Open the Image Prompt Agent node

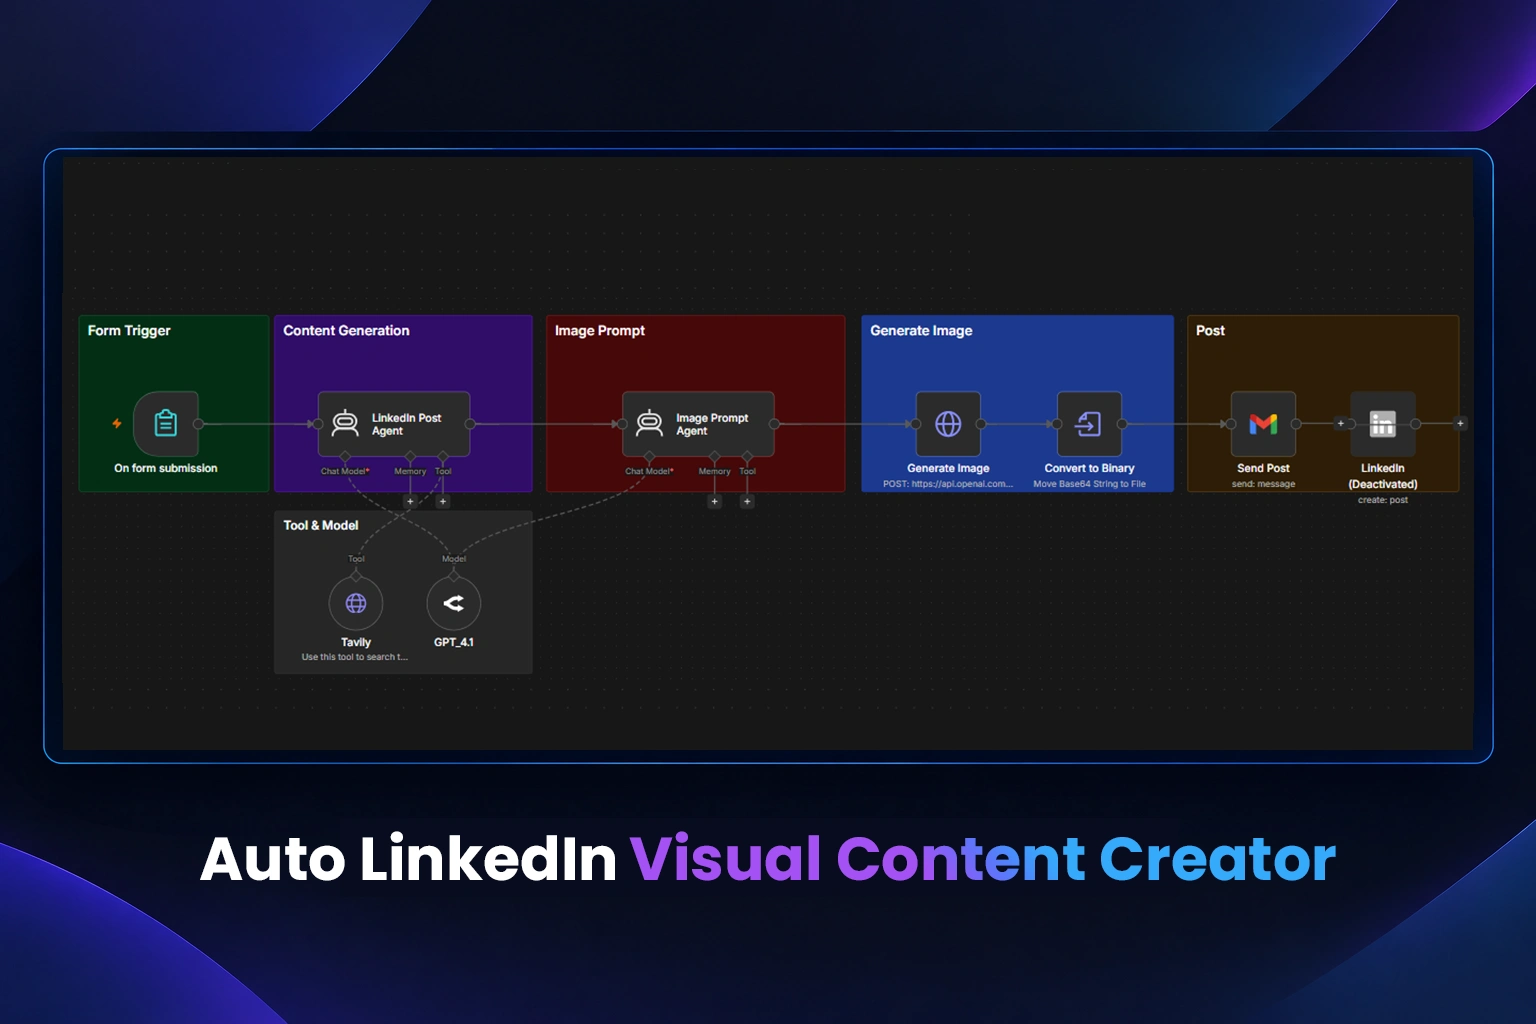point(698,424)
